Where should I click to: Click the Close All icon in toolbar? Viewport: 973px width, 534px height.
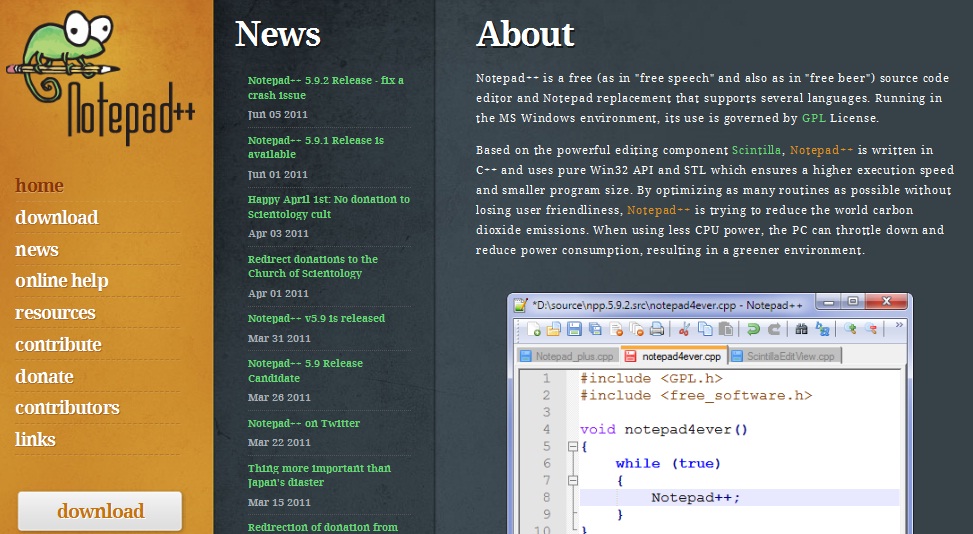(636, 329)
